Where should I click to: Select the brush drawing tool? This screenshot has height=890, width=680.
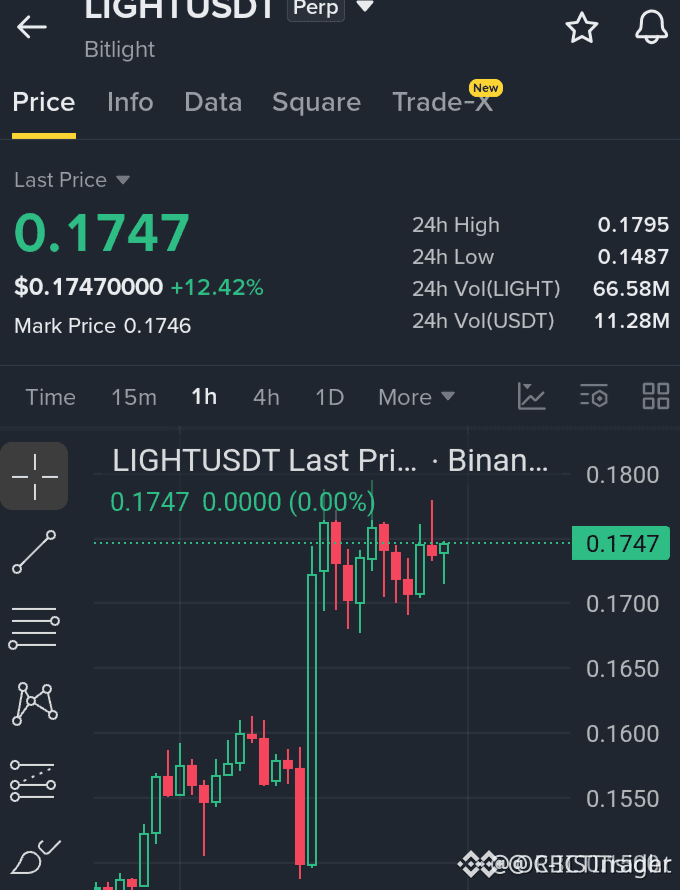(x=35, y=857)
